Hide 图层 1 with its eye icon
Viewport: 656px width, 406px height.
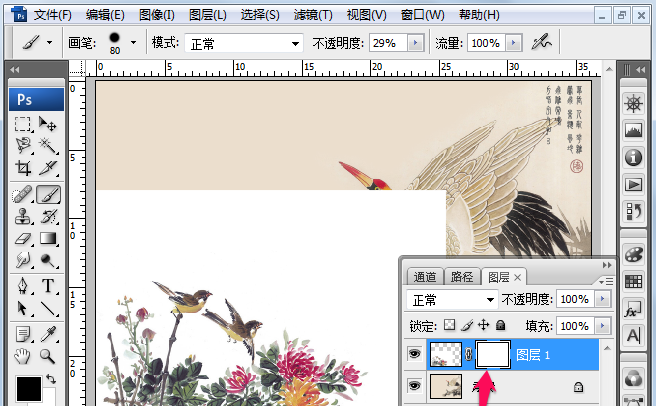coord(414,355)
